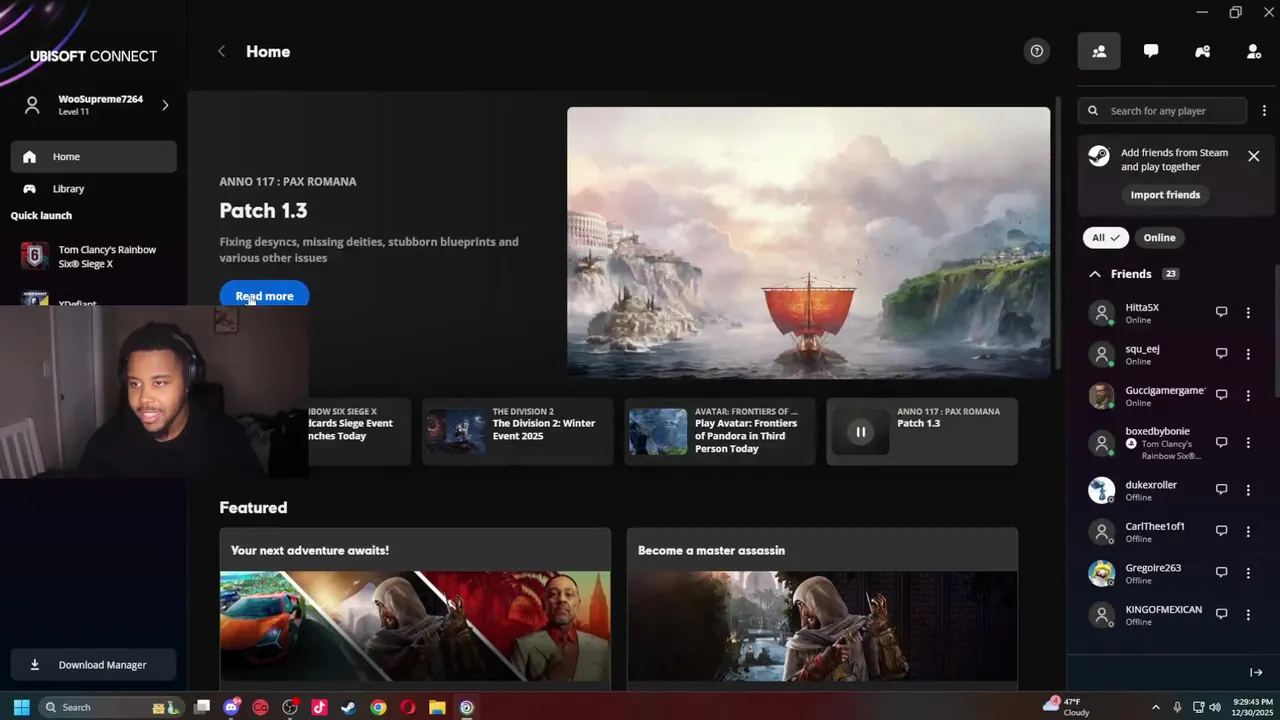Open chat with squ_eej
This screenshot has width=1280, height=720.
(1221, 353)
